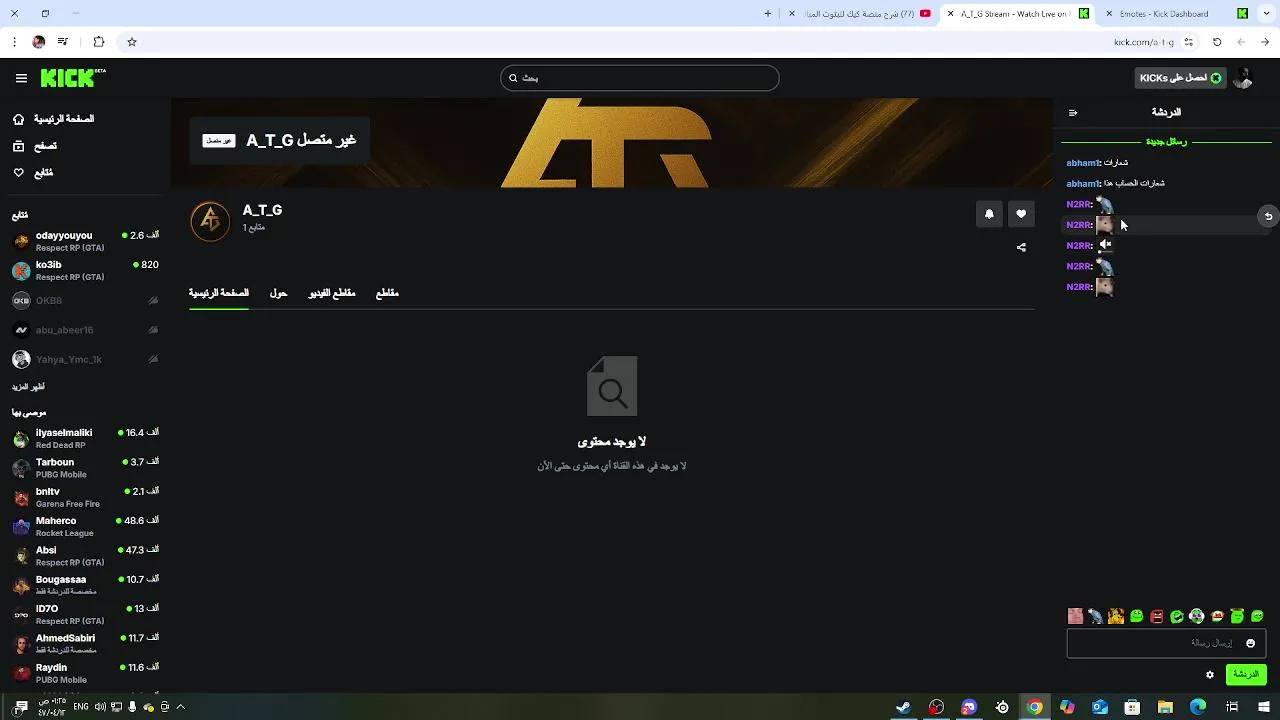This screenshot has width=1280, height=720.
Task: Click the green Chat send button
Action: pyautogui.click(x=1246, y=675)
